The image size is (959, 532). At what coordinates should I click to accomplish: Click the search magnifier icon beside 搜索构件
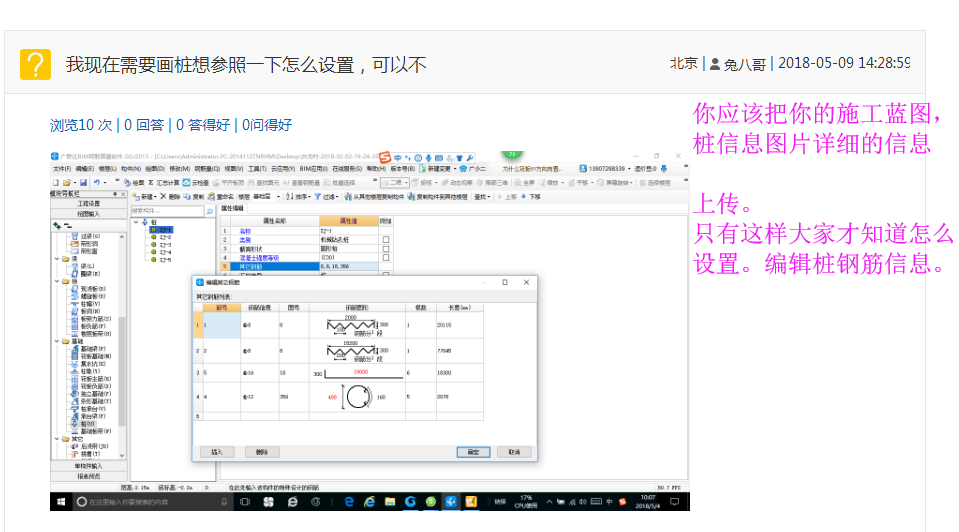pyautogui.click(x=210, y=212)
